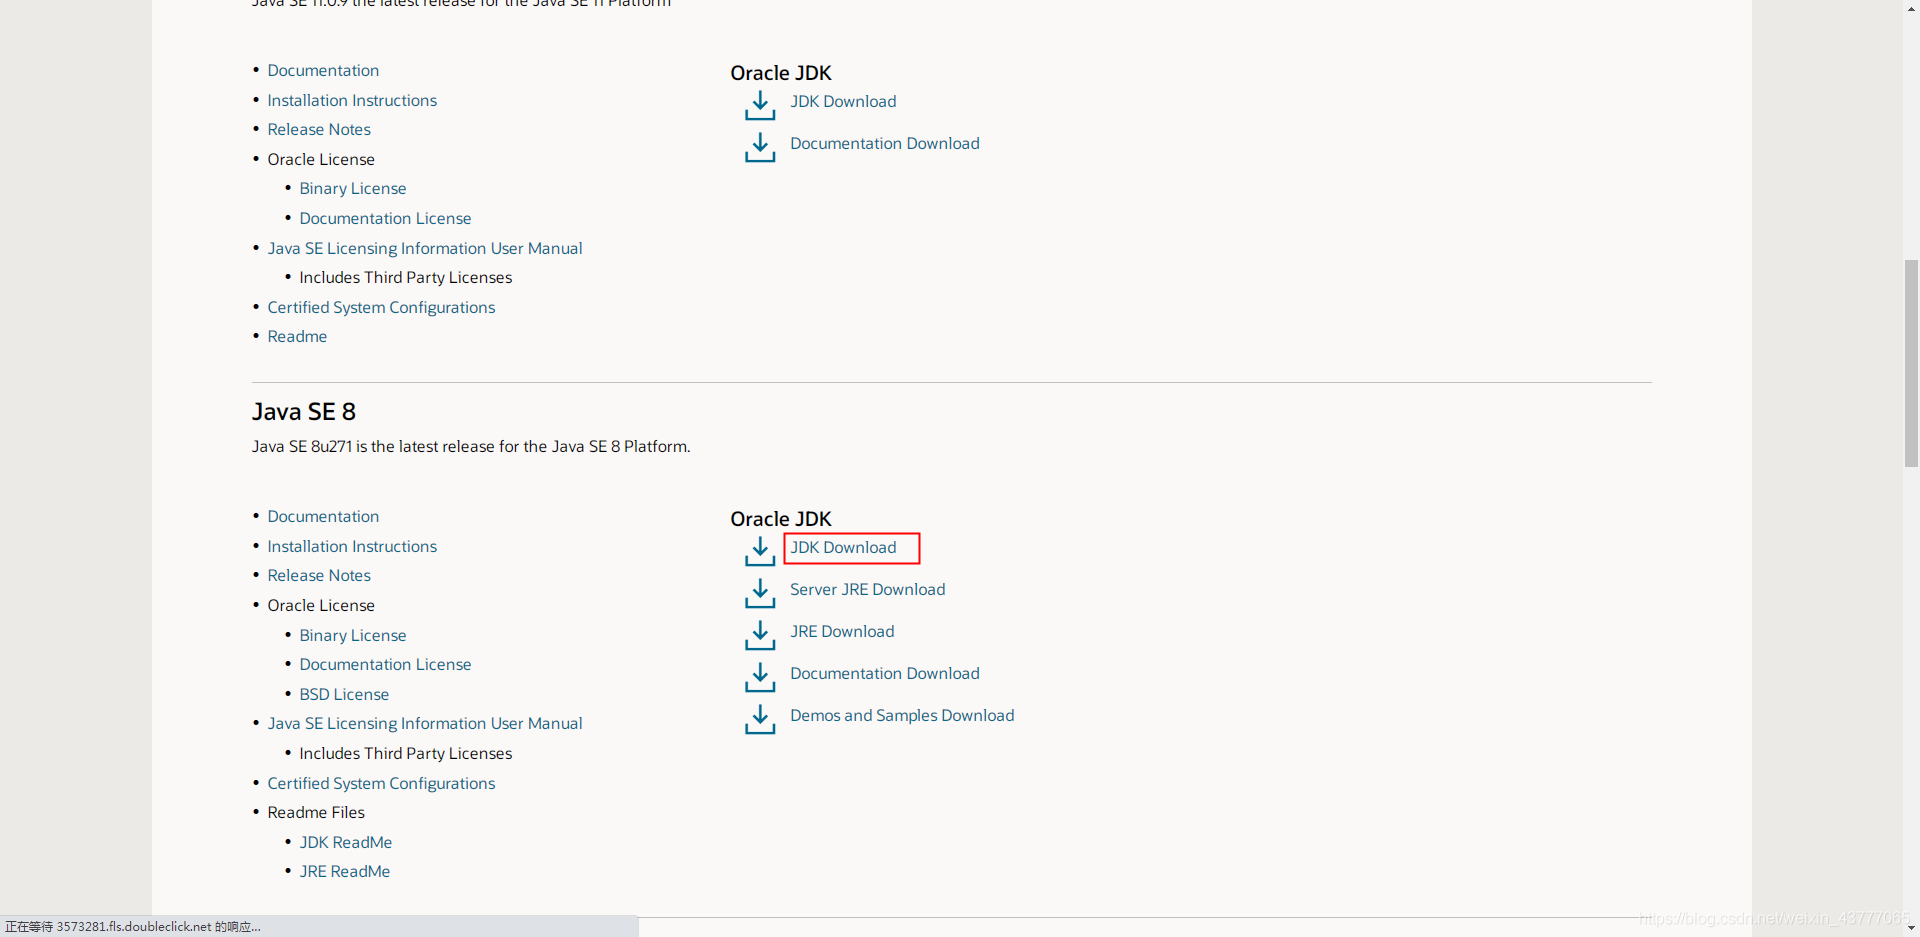Click the page's vertical scrollbar thumb

point(1911,363)
